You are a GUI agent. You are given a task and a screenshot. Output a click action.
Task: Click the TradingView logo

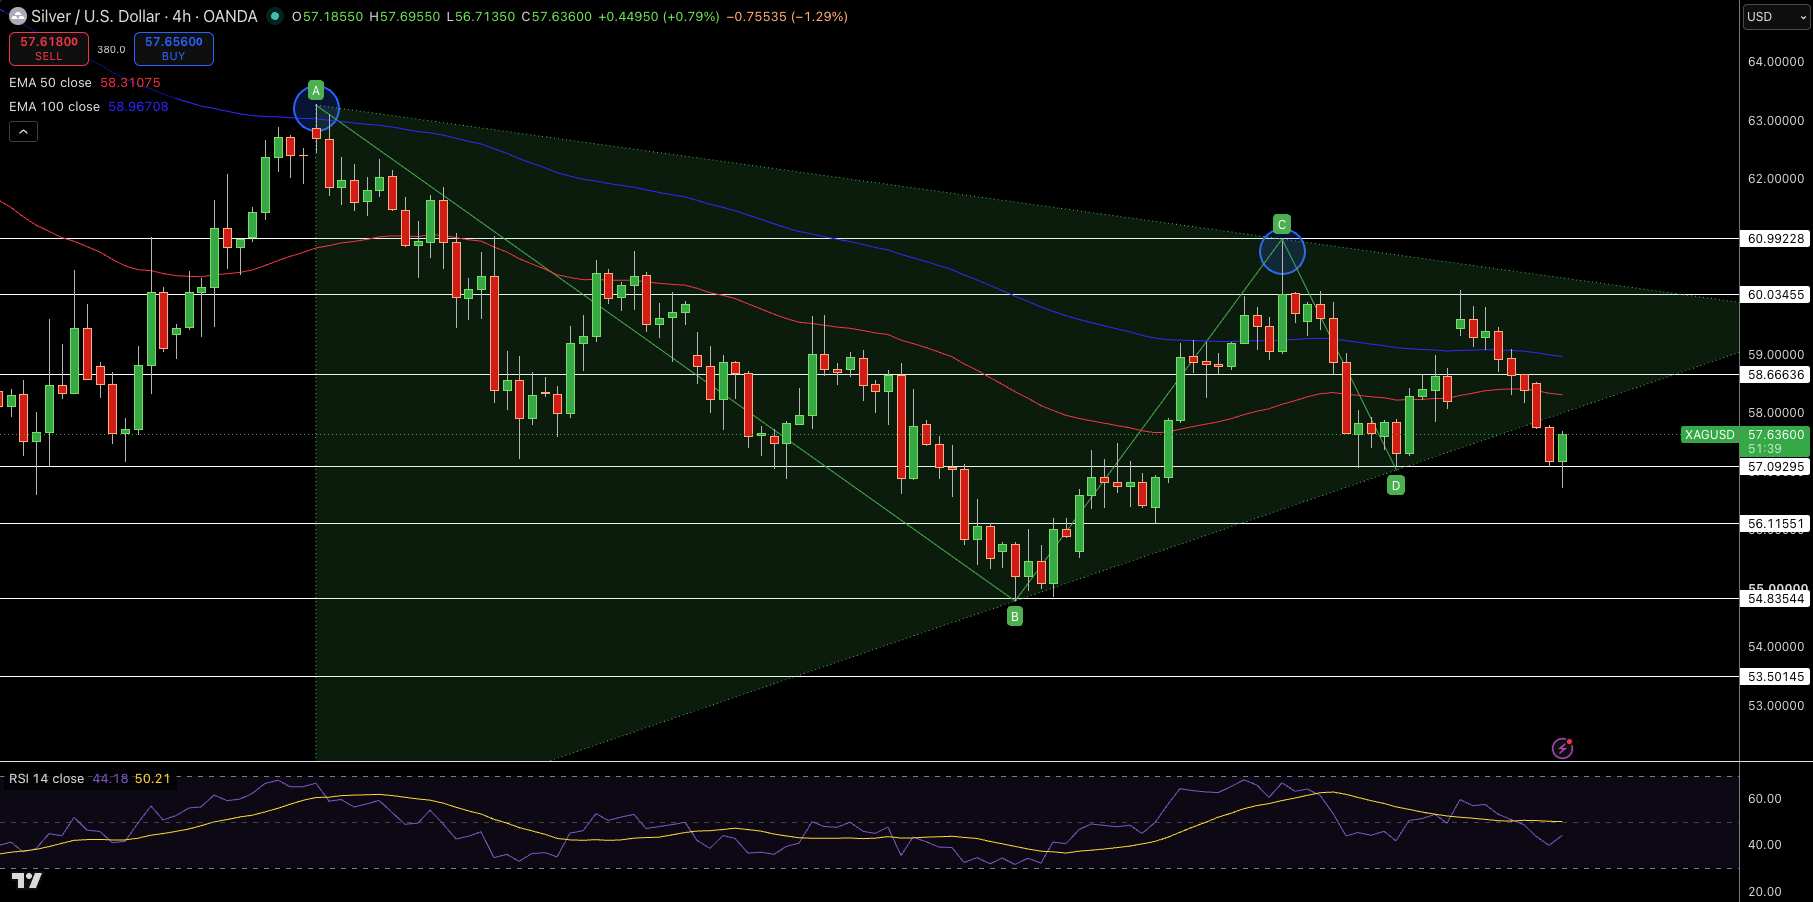click(27, 880)
